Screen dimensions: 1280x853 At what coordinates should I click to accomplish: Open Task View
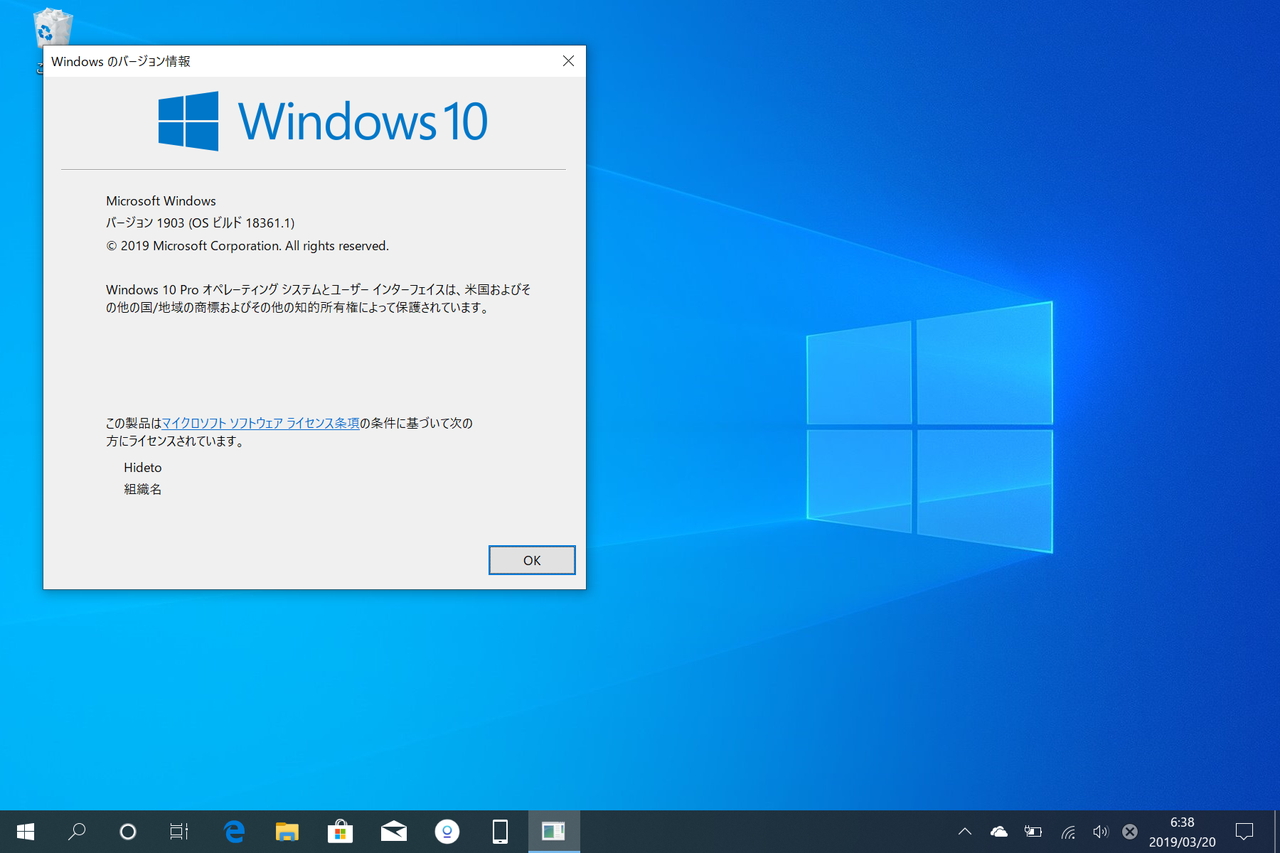coord(180,831)
